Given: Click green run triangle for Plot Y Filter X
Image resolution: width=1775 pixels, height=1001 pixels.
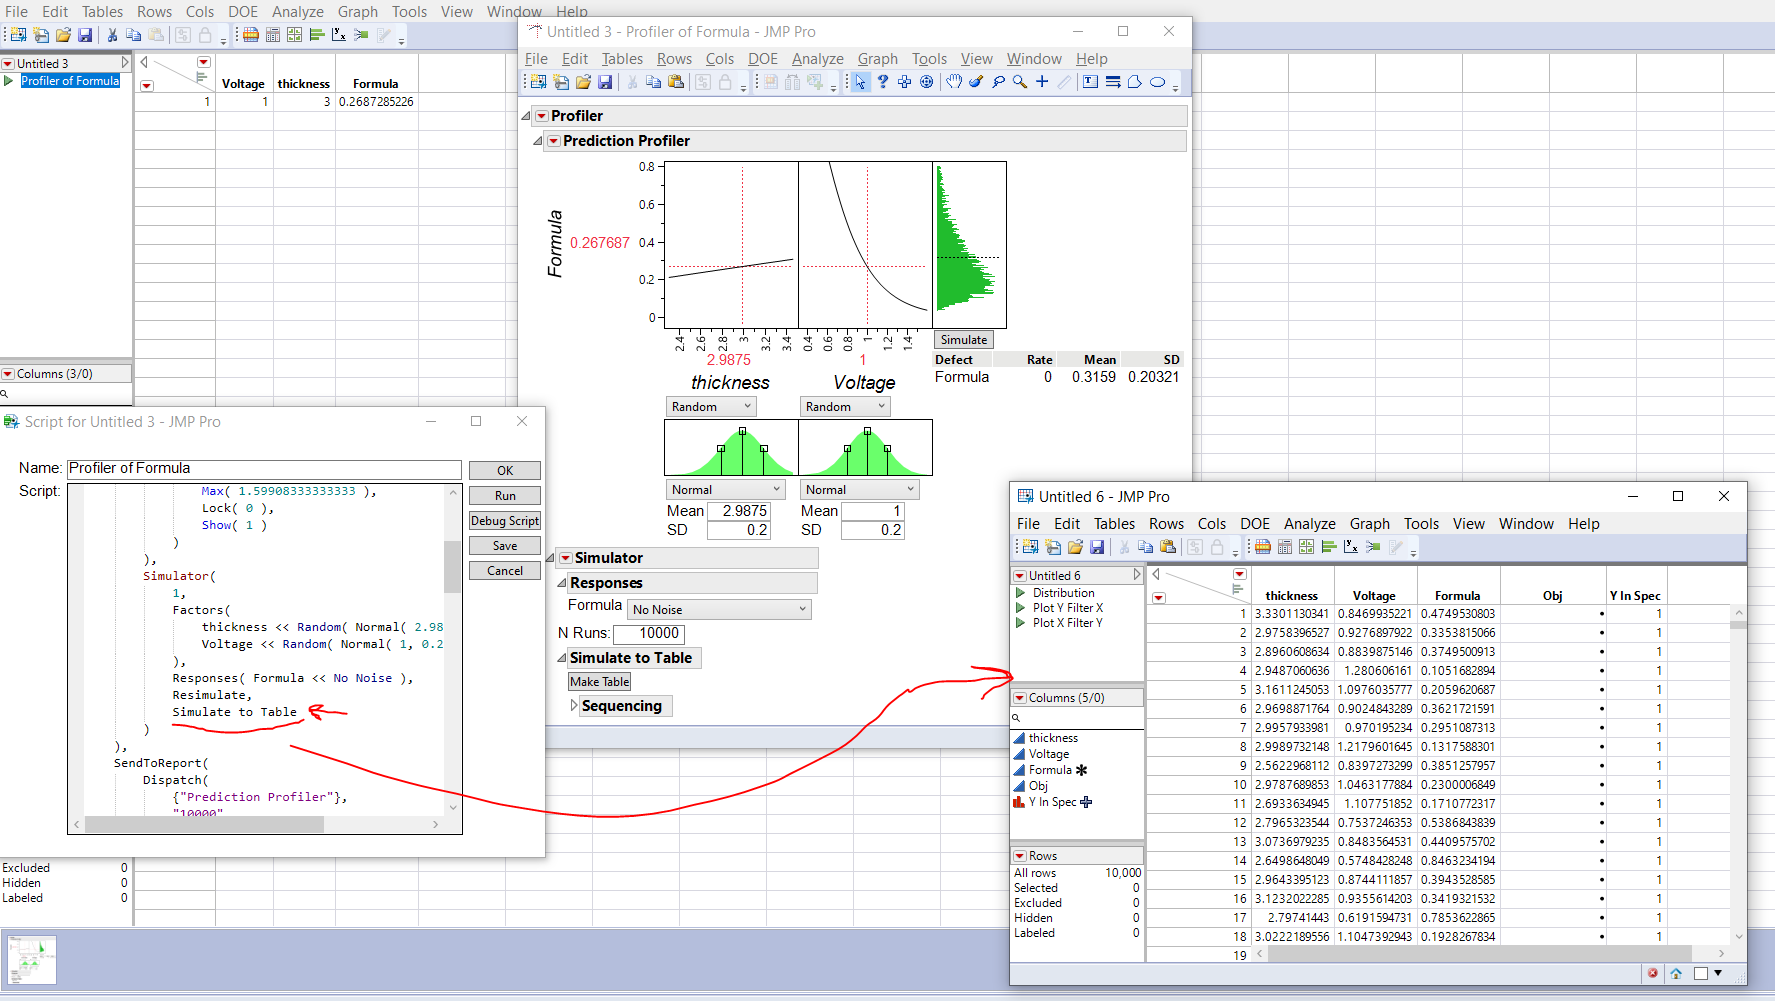Looking at the screenshot, I should (x=1020, y=608).
